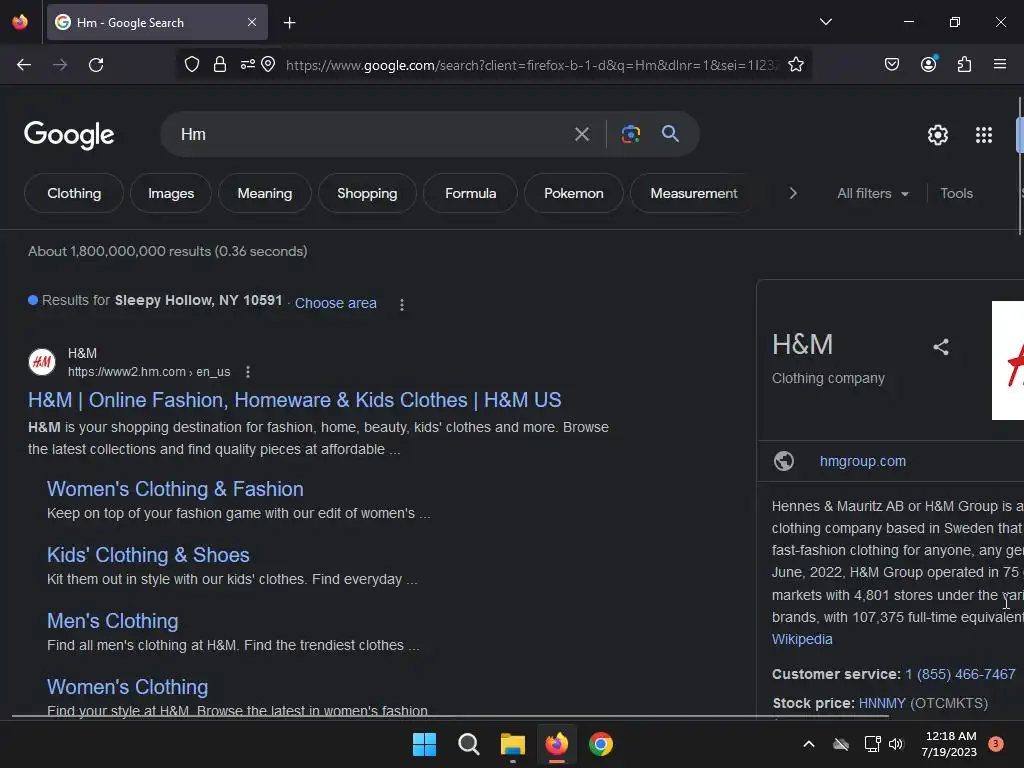The image size is (1024, 768).
Task: Open location permission icon in address bar
Action: point(268,65)
